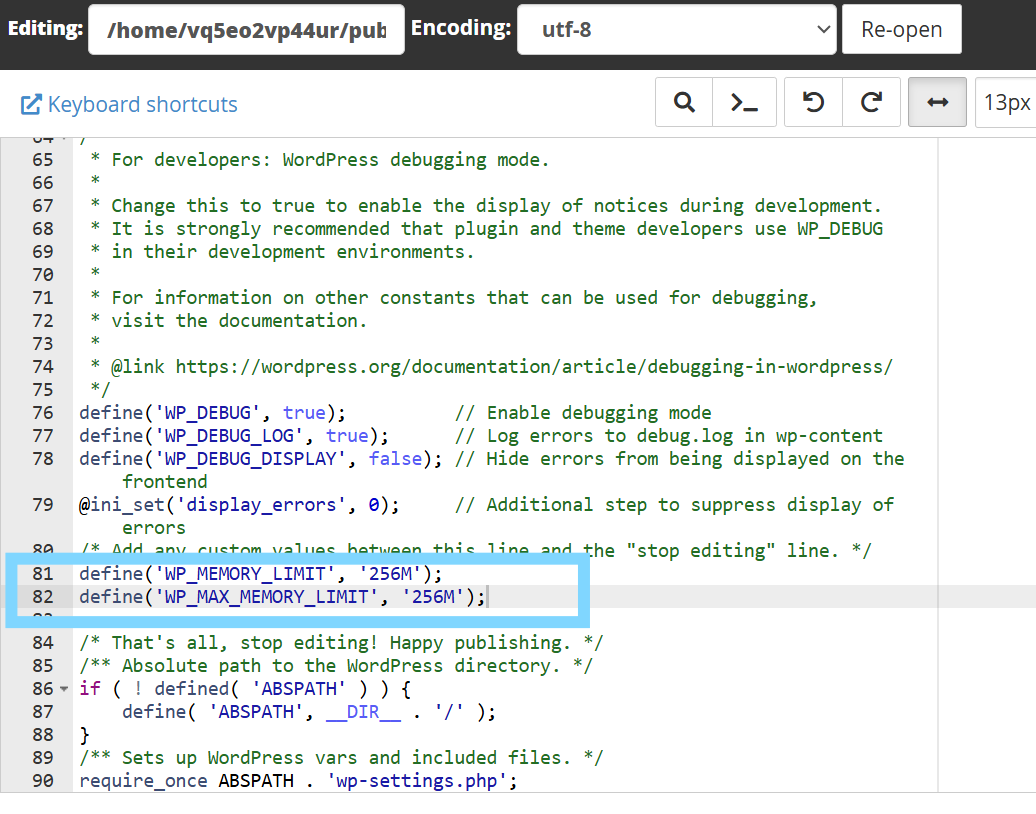Open the Keyboard shortcuts link
1036x814 pixels.
tap(142, 104)
